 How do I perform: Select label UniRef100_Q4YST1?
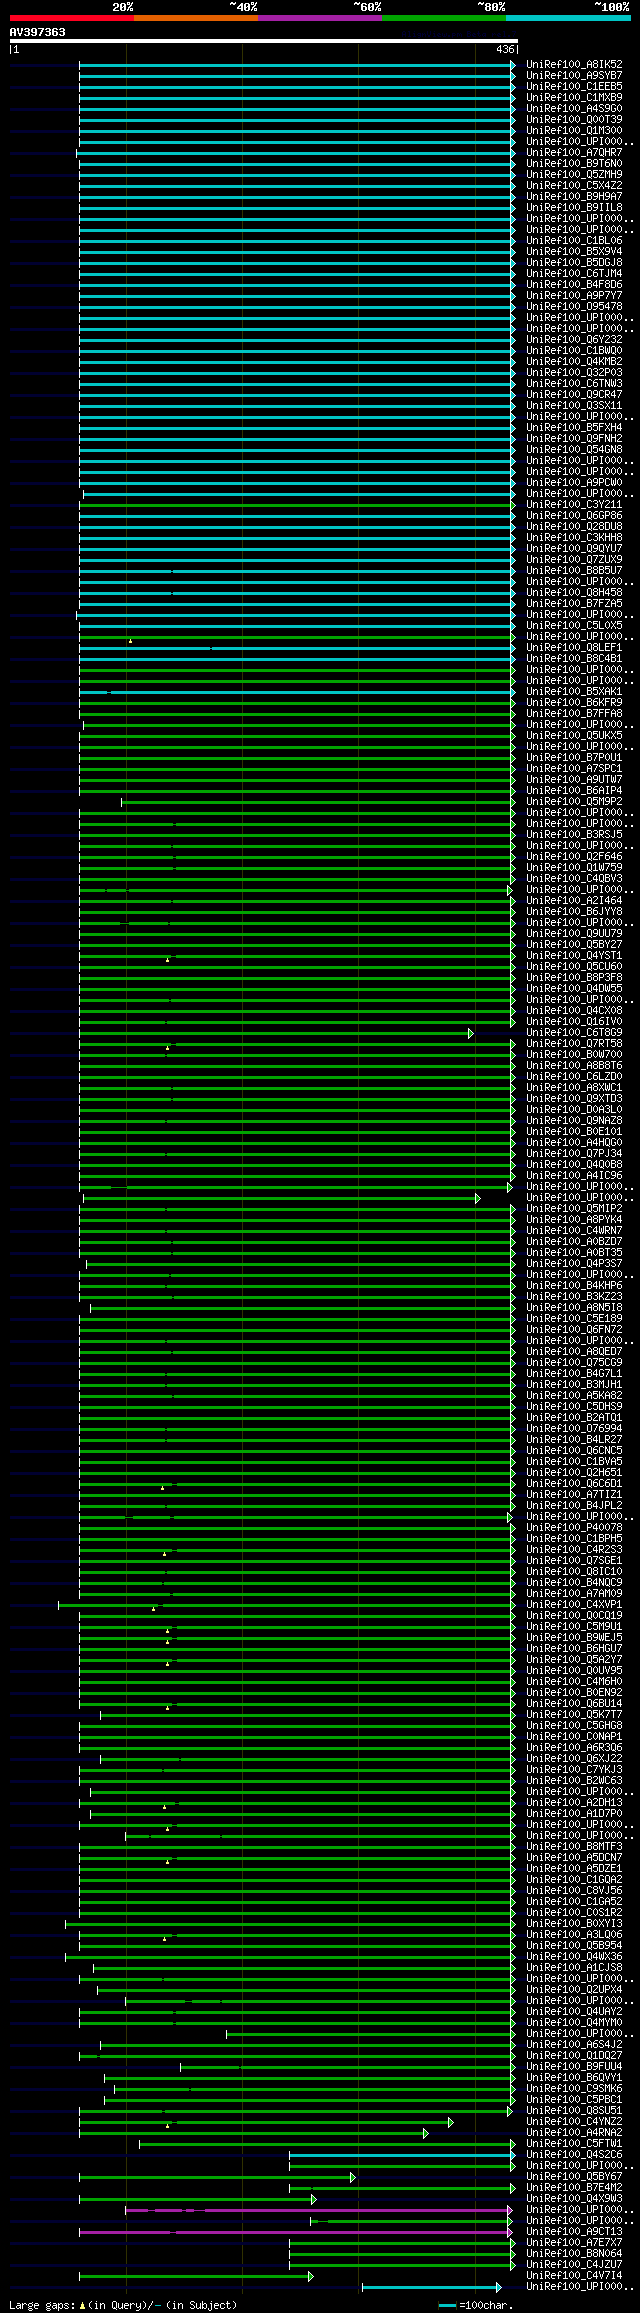574,956
